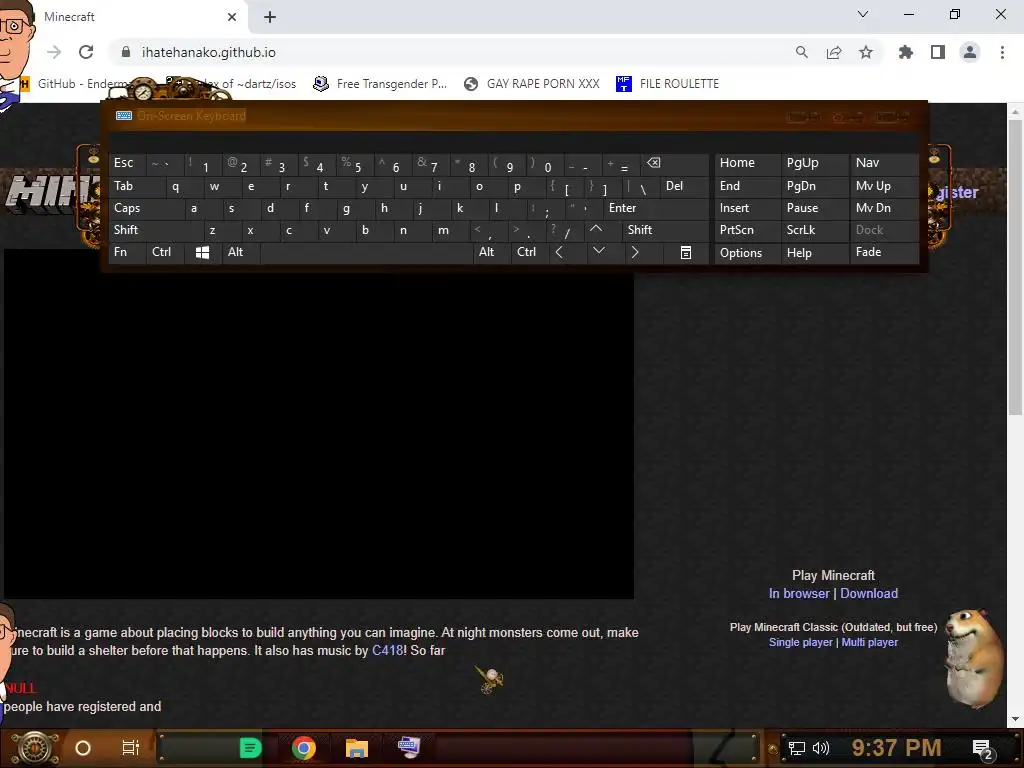Click the down arrow key on keyboard
This screenshot has height=768, width=1024.
tap(598, 251)
